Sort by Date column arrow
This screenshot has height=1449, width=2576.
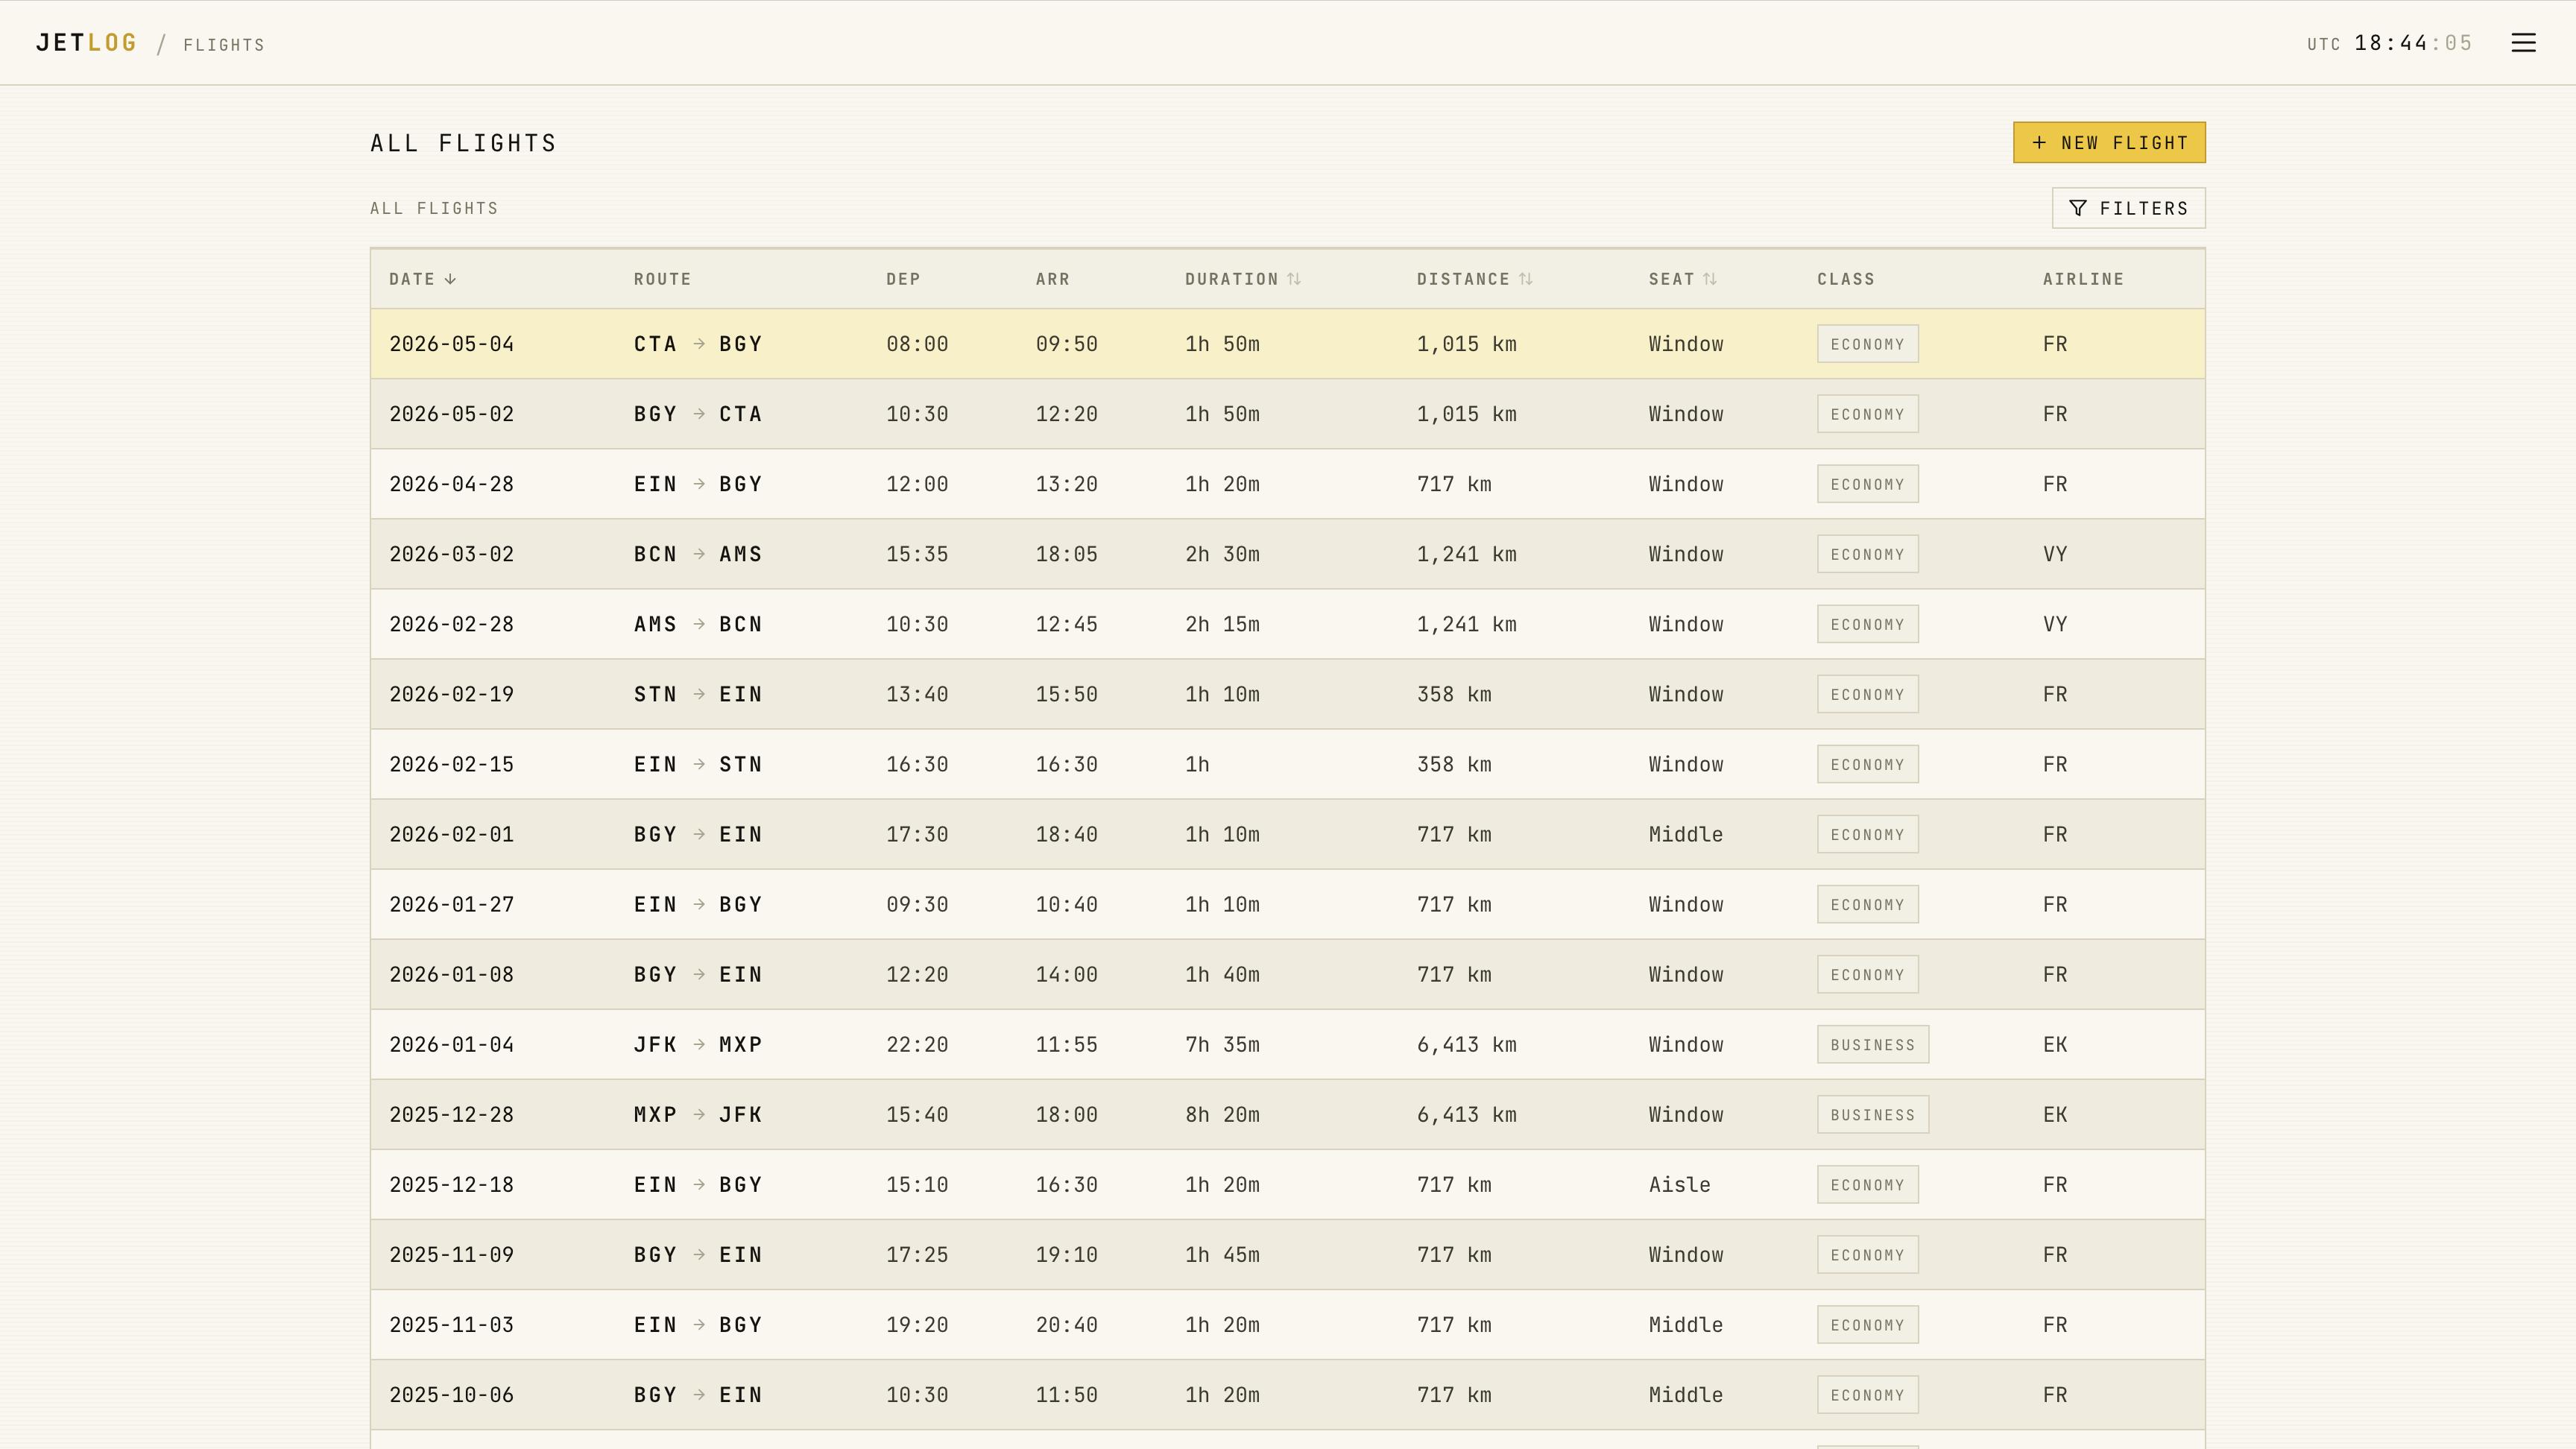pos(450,279)
